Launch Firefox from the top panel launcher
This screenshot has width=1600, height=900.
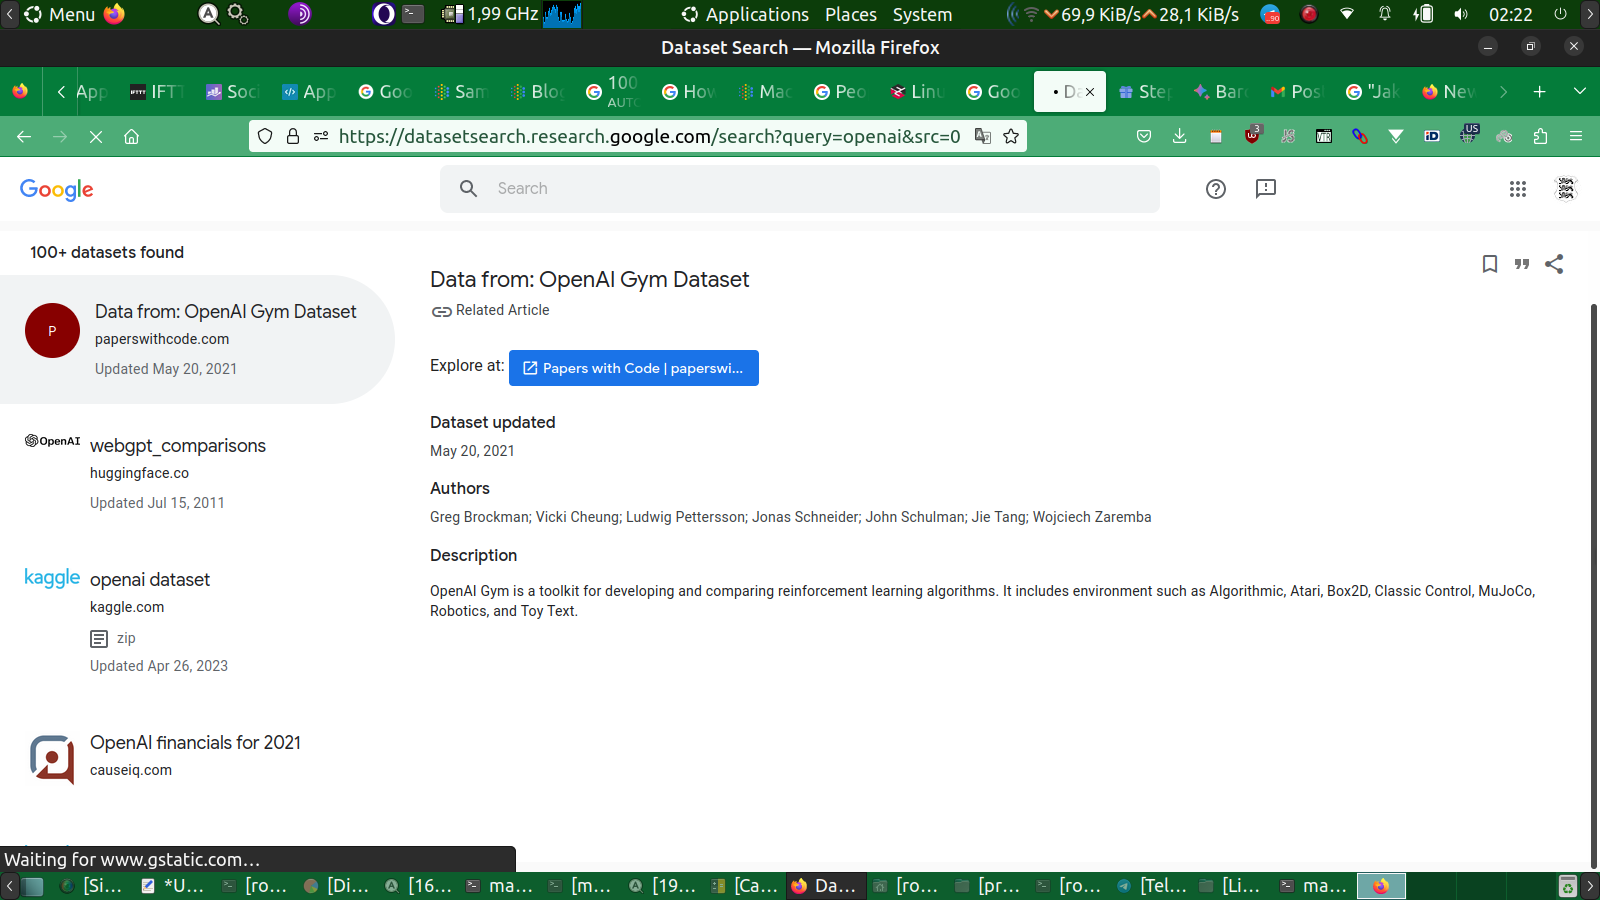(x=114, y=14)
